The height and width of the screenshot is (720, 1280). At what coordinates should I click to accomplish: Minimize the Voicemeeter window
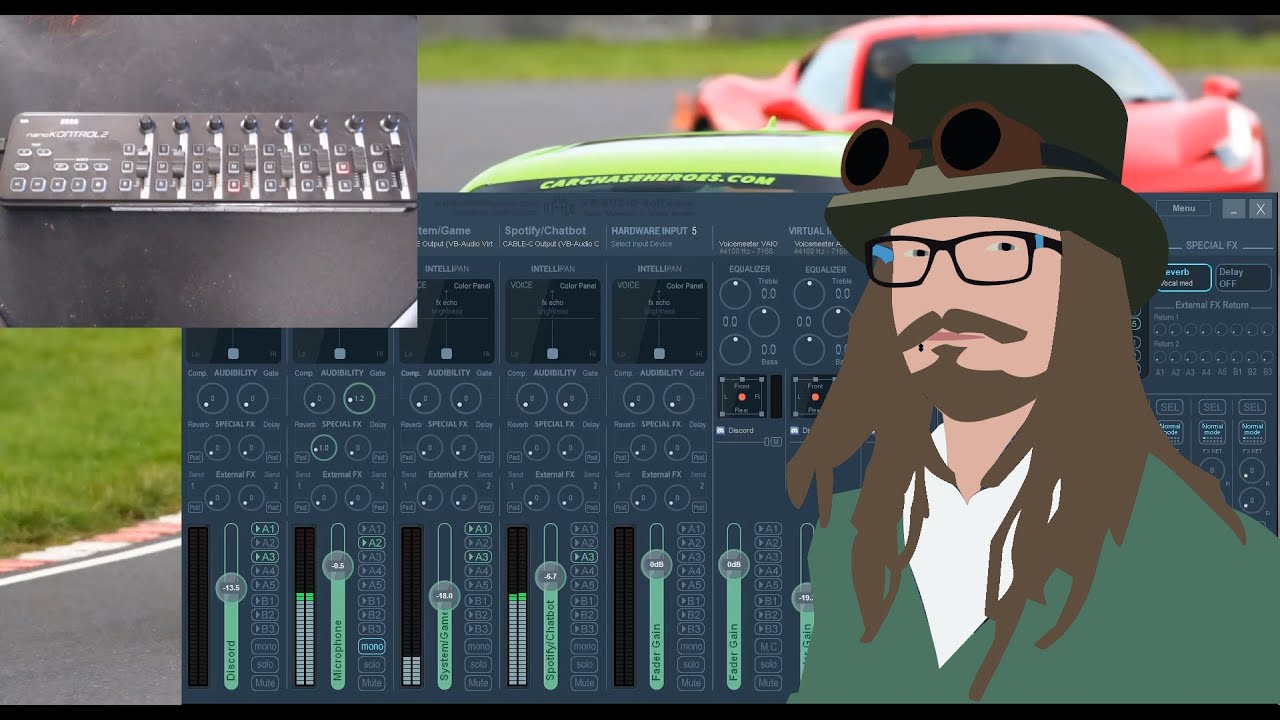tap(1233, 208)
